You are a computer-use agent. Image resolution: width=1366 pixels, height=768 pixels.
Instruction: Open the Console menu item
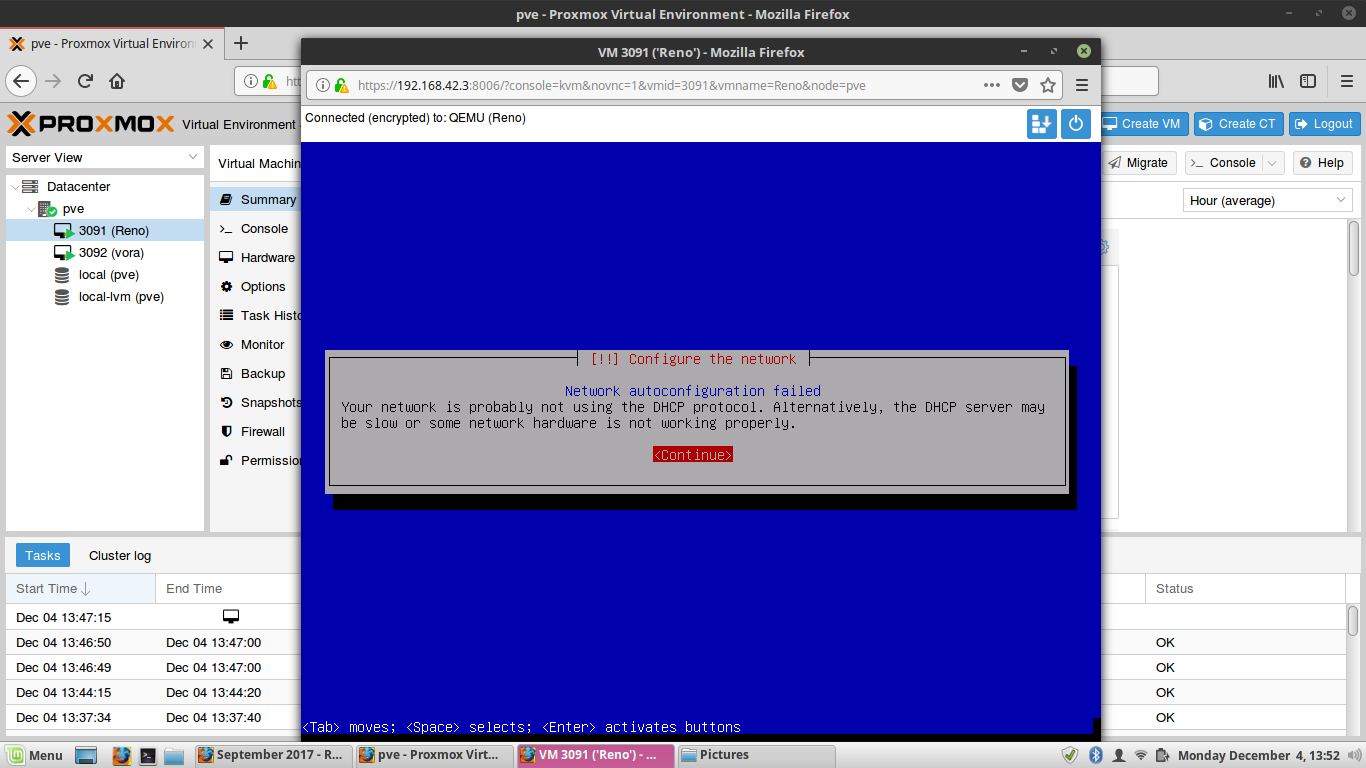(256, 229)
